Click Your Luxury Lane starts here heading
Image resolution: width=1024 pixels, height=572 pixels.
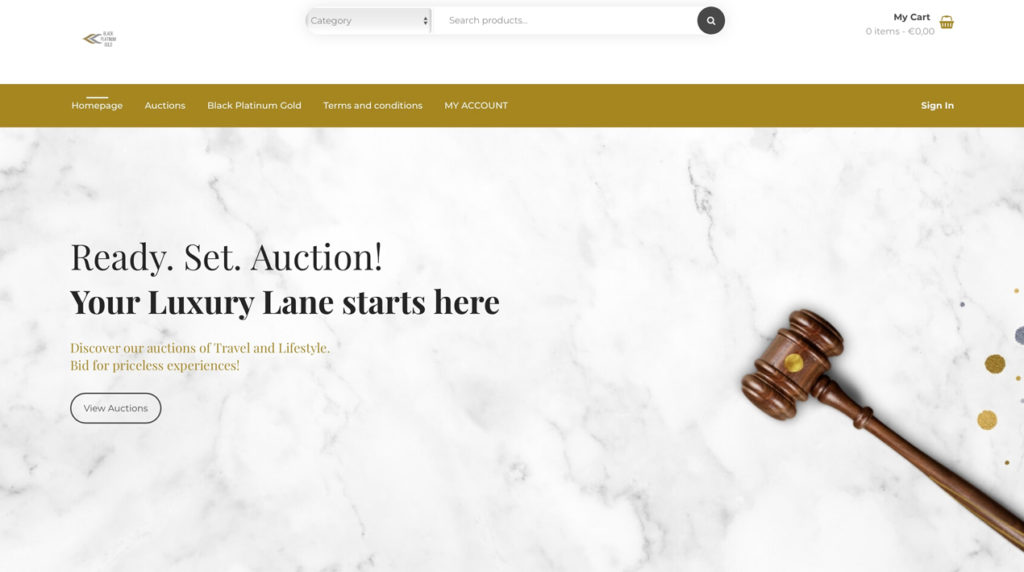point(285,302)
